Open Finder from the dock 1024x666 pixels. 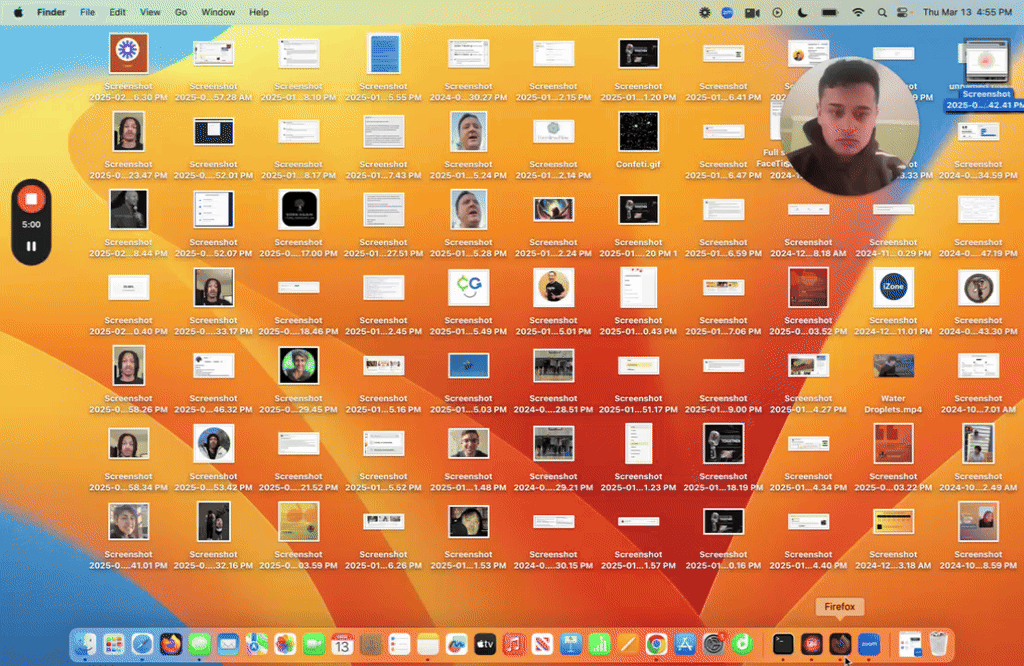pyautogui.click(x=85, y=644)
